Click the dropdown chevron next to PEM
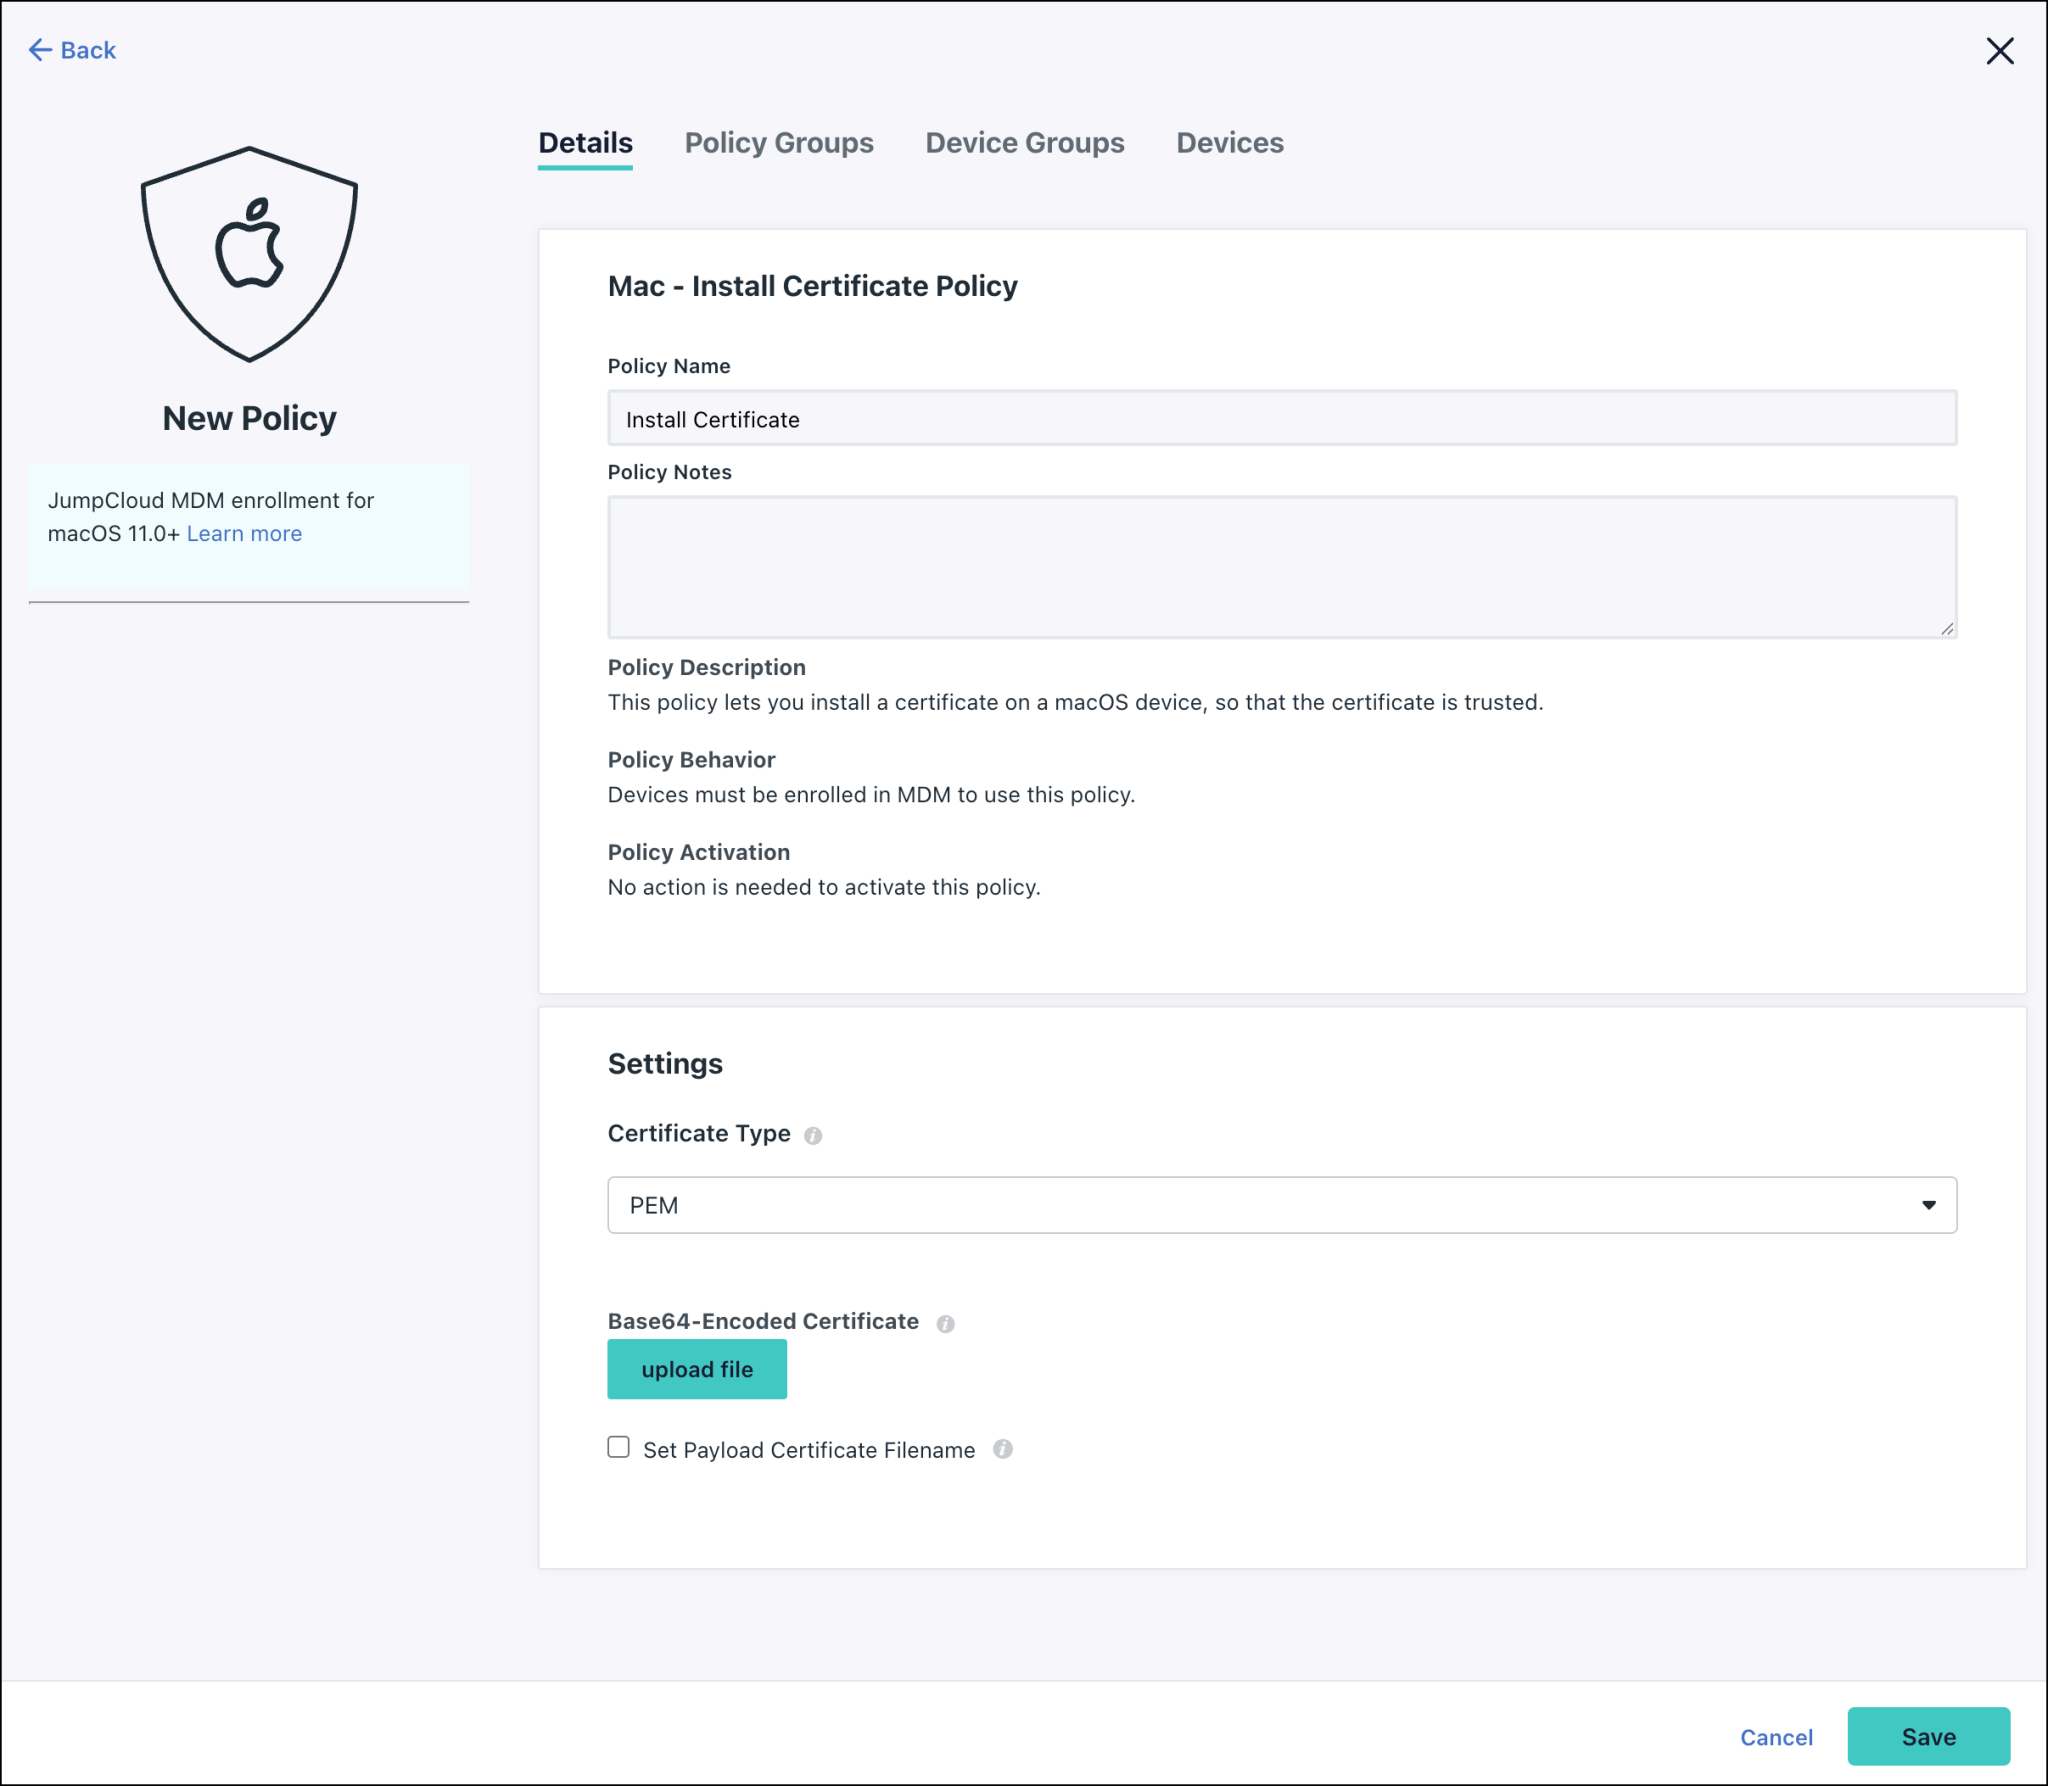 pyautogui.click(x=1928, y=1205)
